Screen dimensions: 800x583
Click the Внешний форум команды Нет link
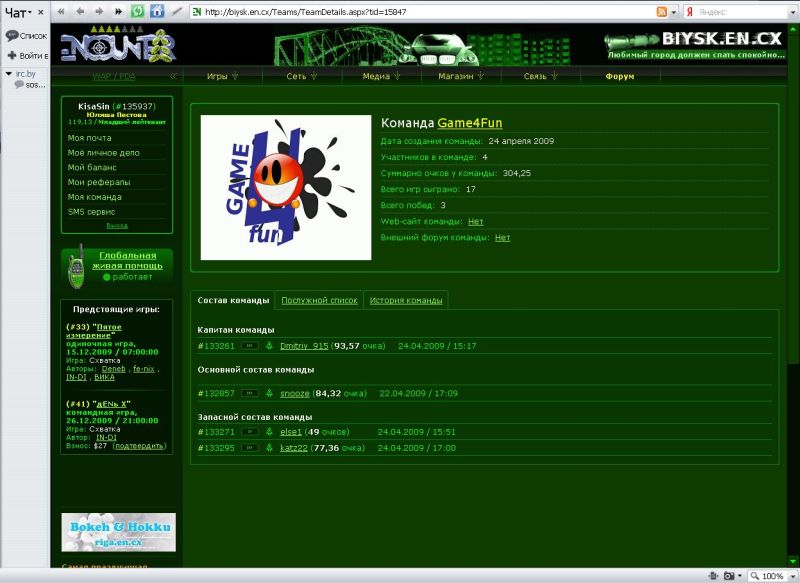tap(503, 238)
